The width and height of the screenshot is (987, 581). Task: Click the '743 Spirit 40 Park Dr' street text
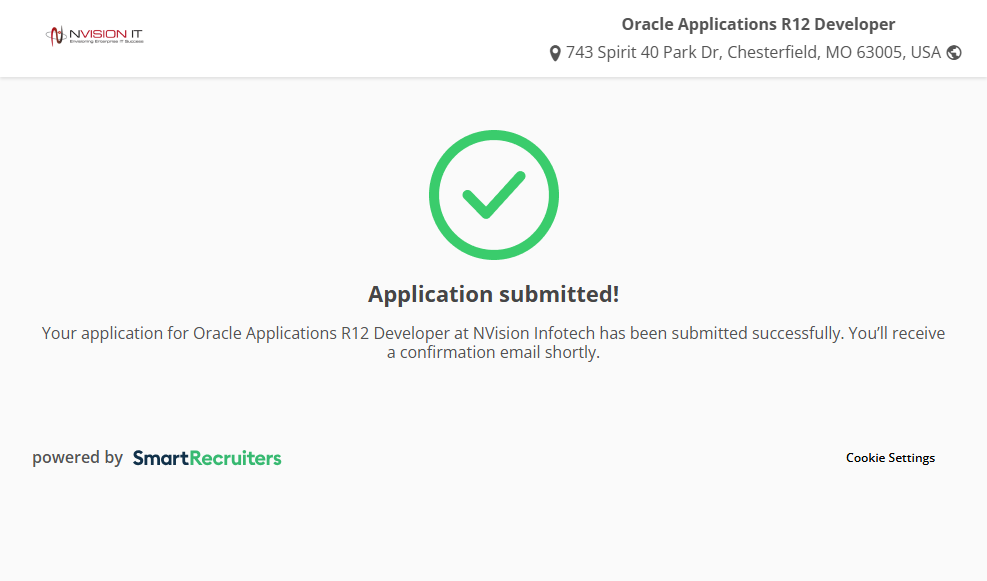click(643, 52)
